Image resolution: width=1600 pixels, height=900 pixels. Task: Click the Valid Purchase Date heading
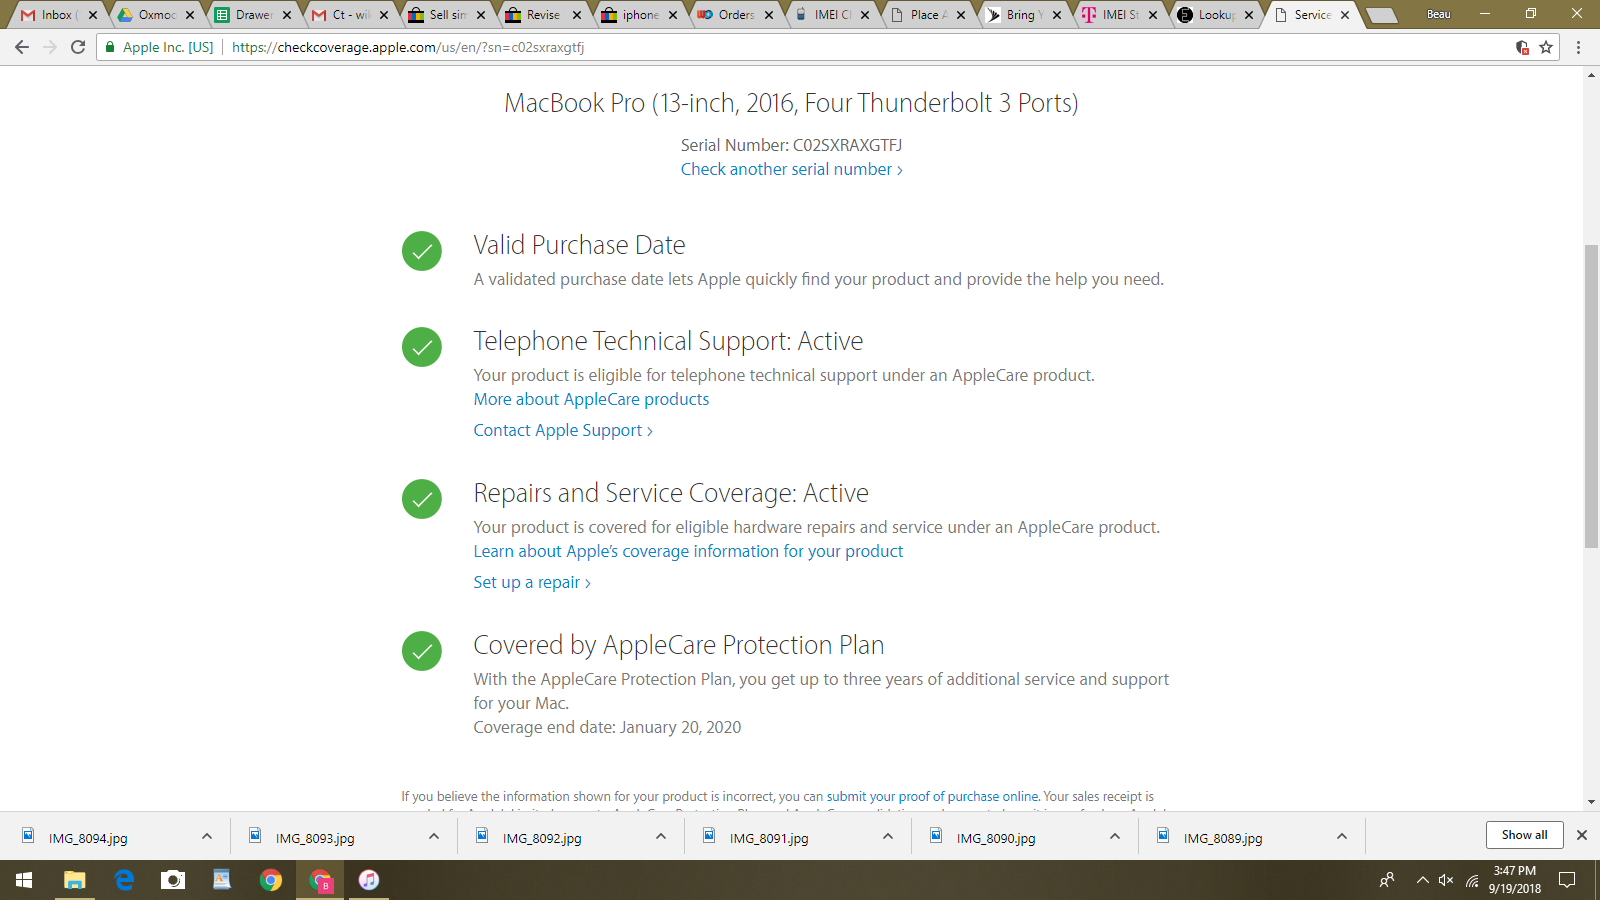click(579, 245)
